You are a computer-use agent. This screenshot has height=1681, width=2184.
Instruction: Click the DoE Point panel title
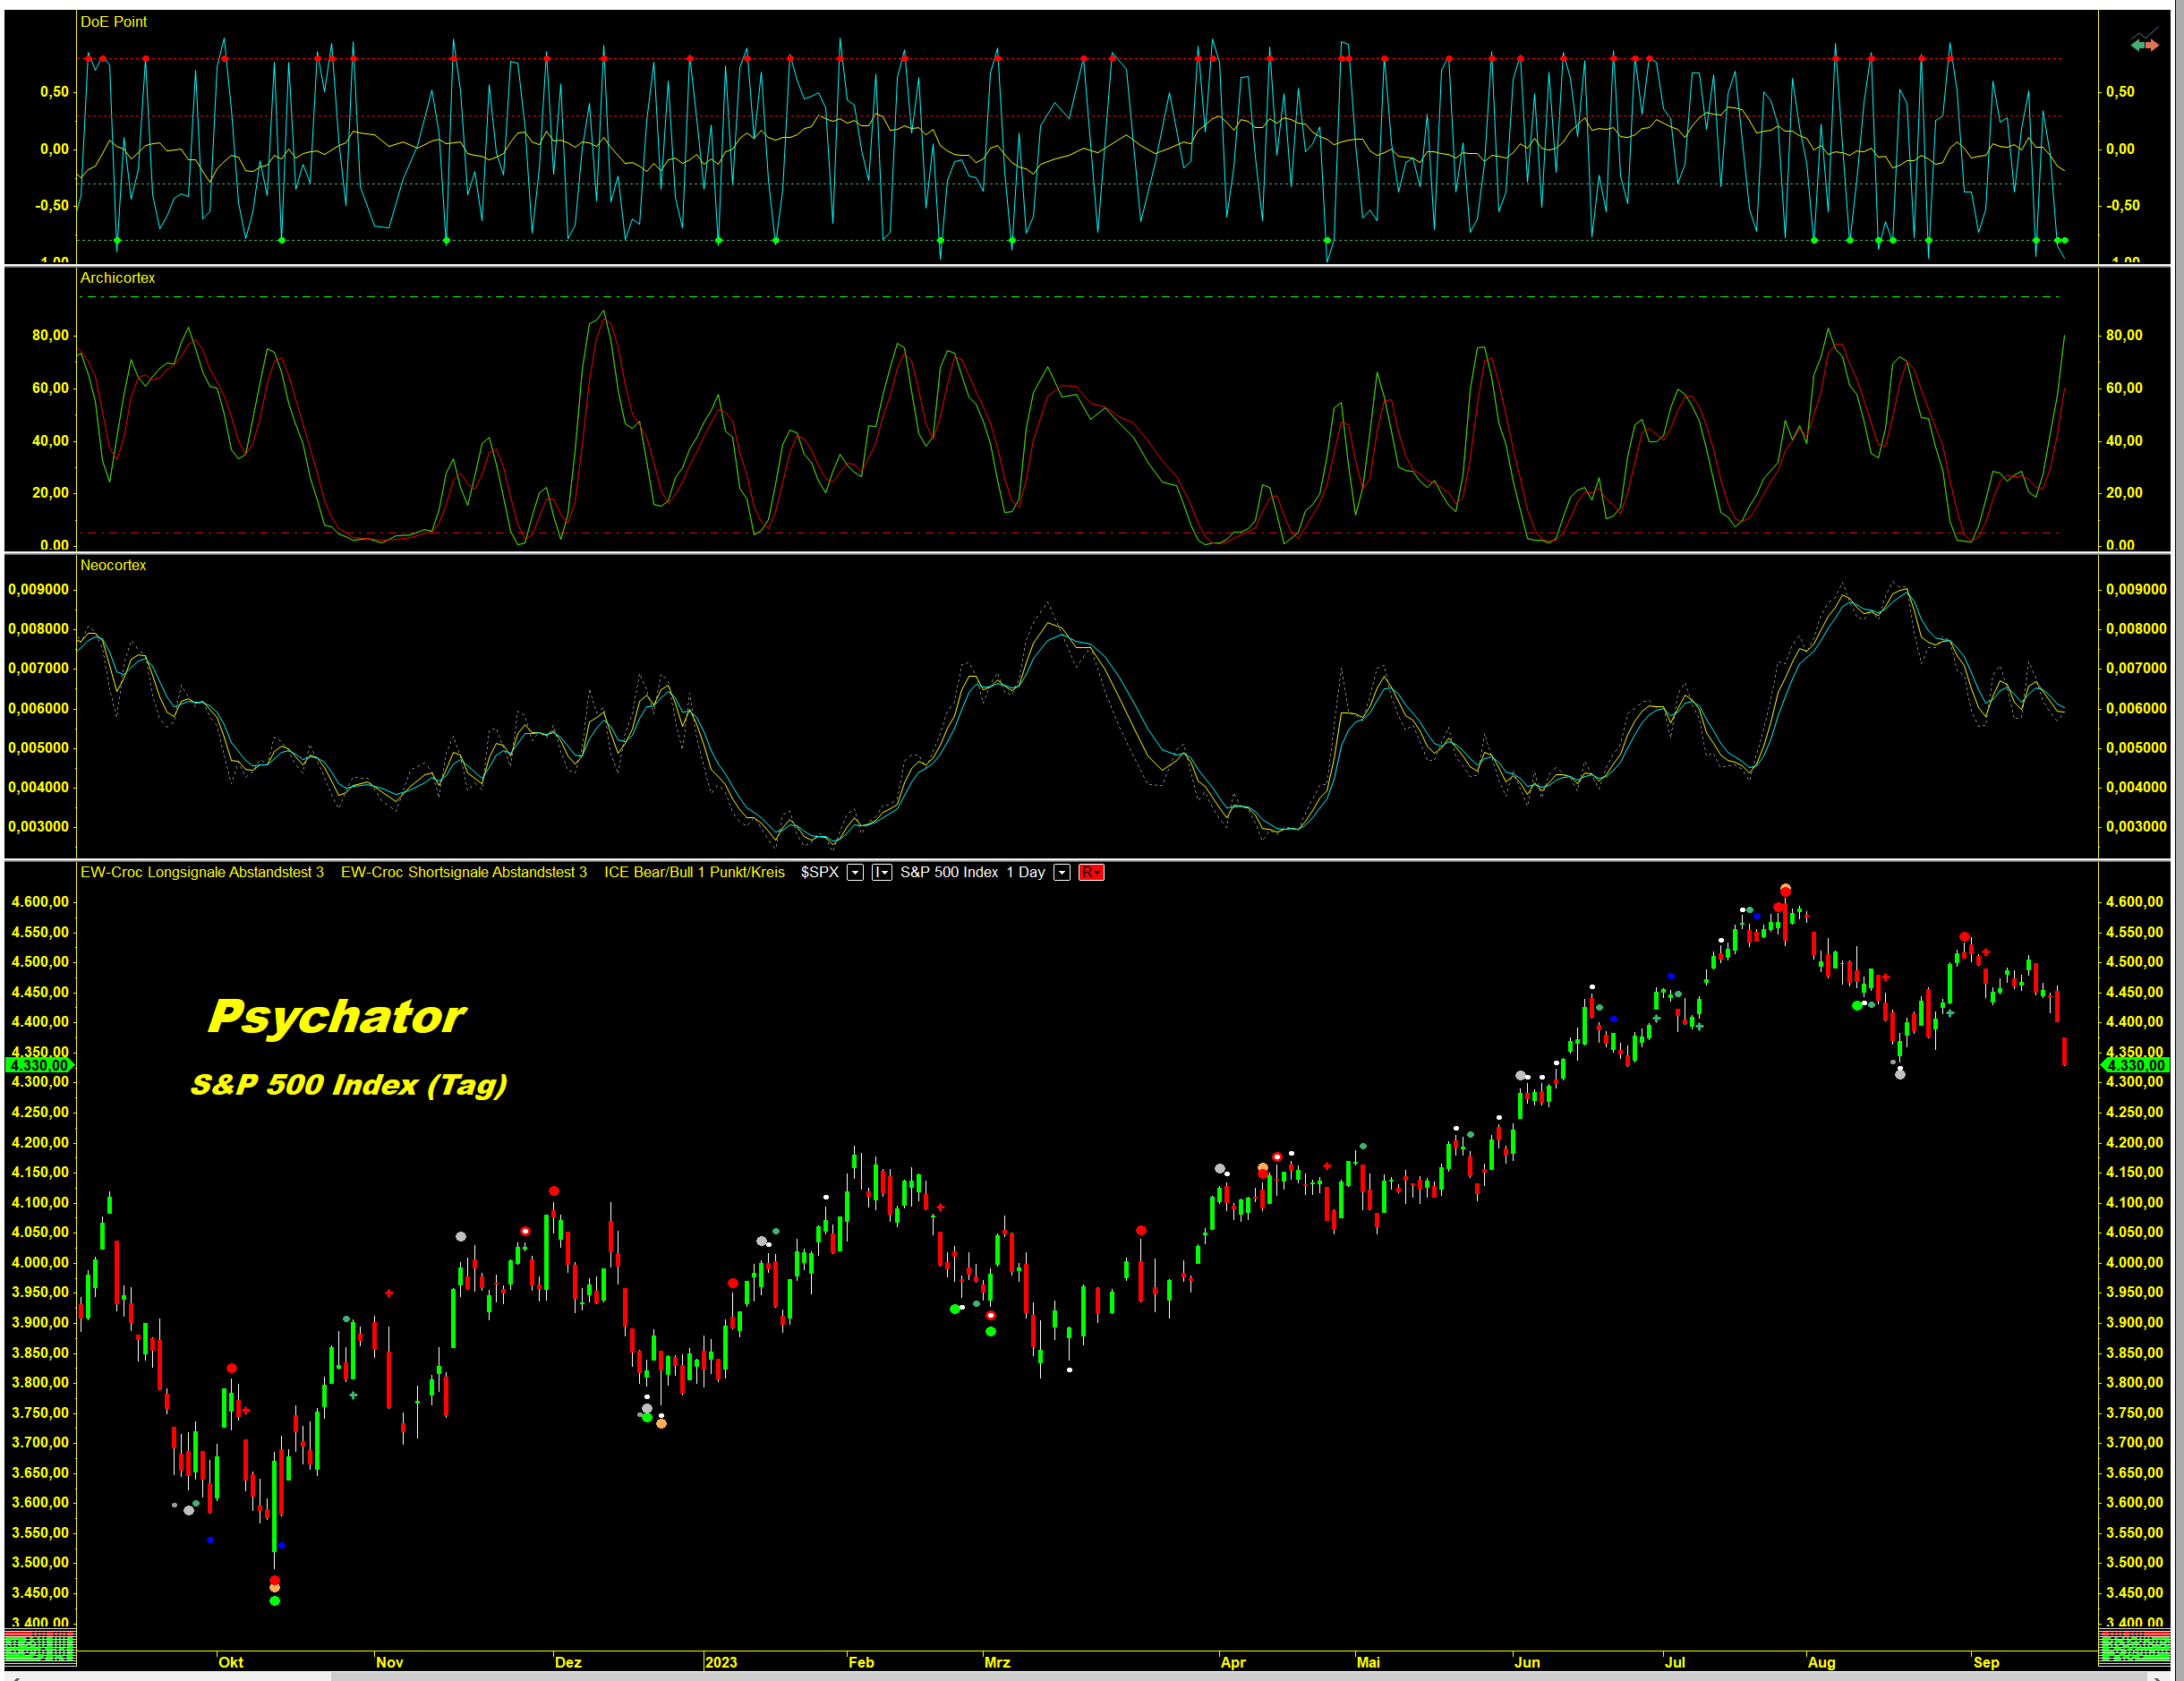click(113, 22)
